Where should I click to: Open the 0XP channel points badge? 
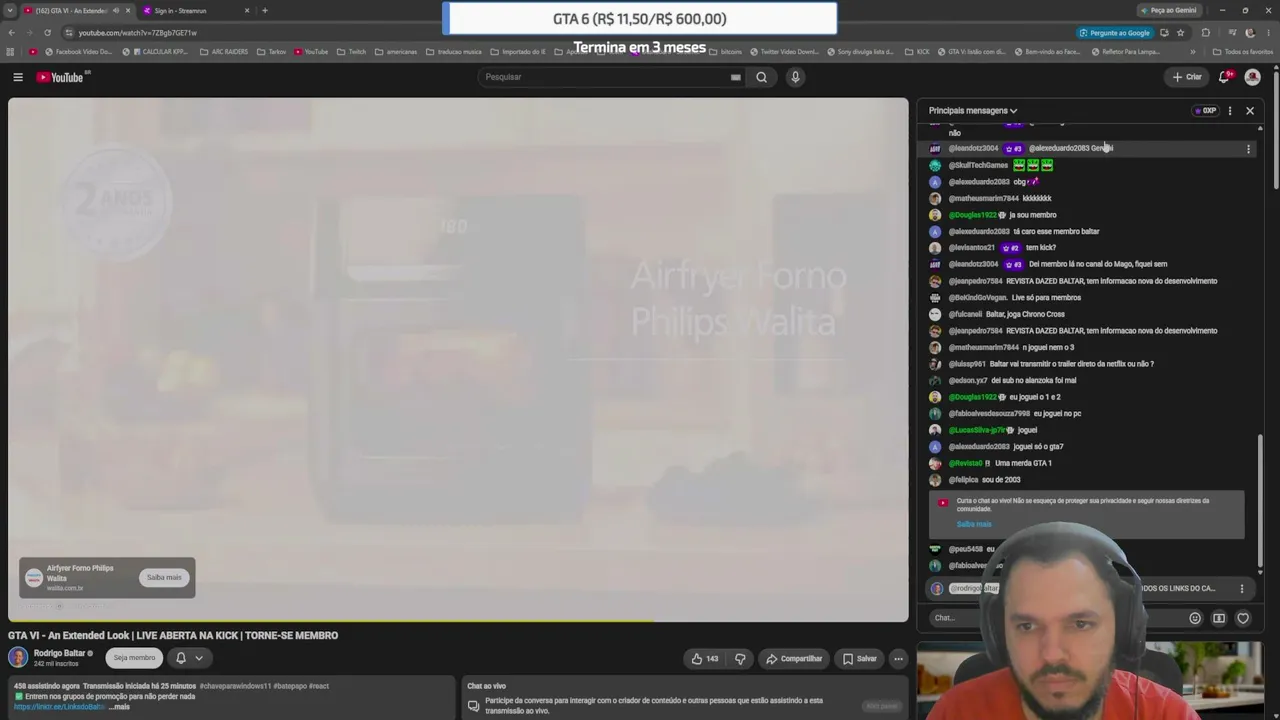(1206, 111)
